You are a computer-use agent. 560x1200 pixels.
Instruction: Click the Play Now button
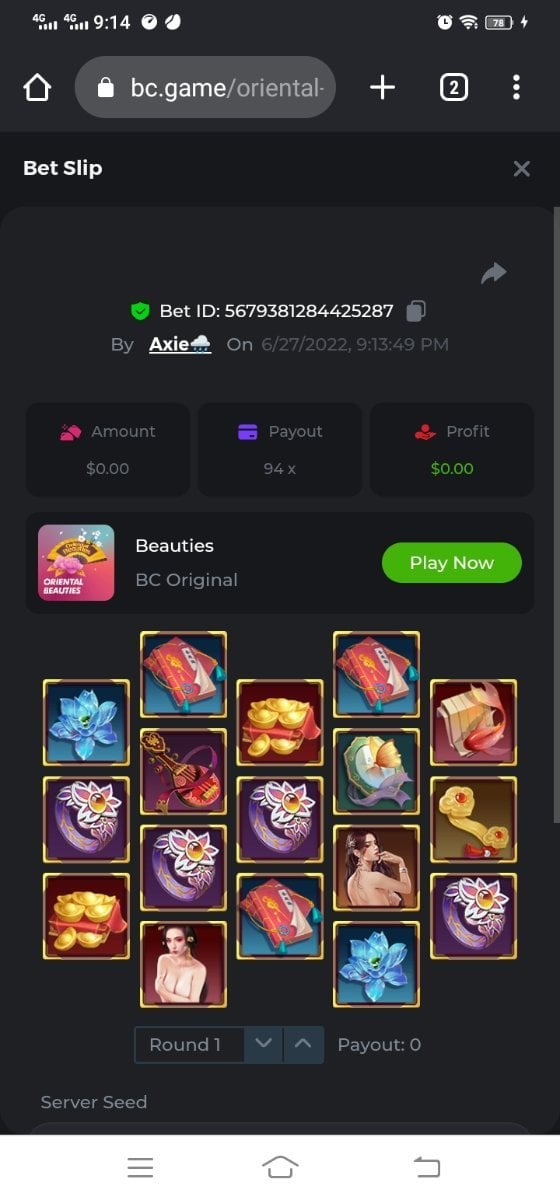(x=452, y=563)
